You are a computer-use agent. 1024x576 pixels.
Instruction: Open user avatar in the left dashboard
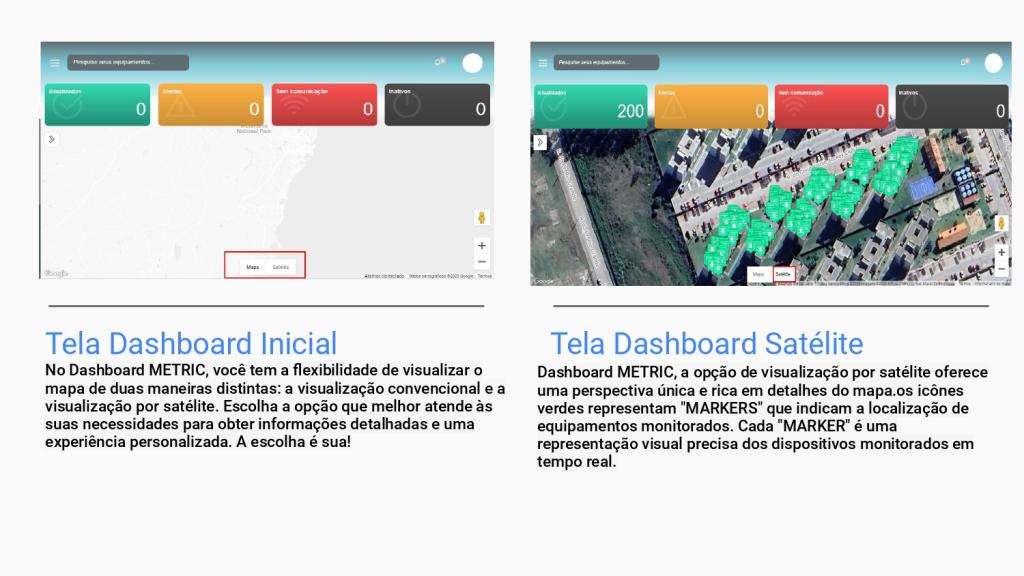click(472, 63)
